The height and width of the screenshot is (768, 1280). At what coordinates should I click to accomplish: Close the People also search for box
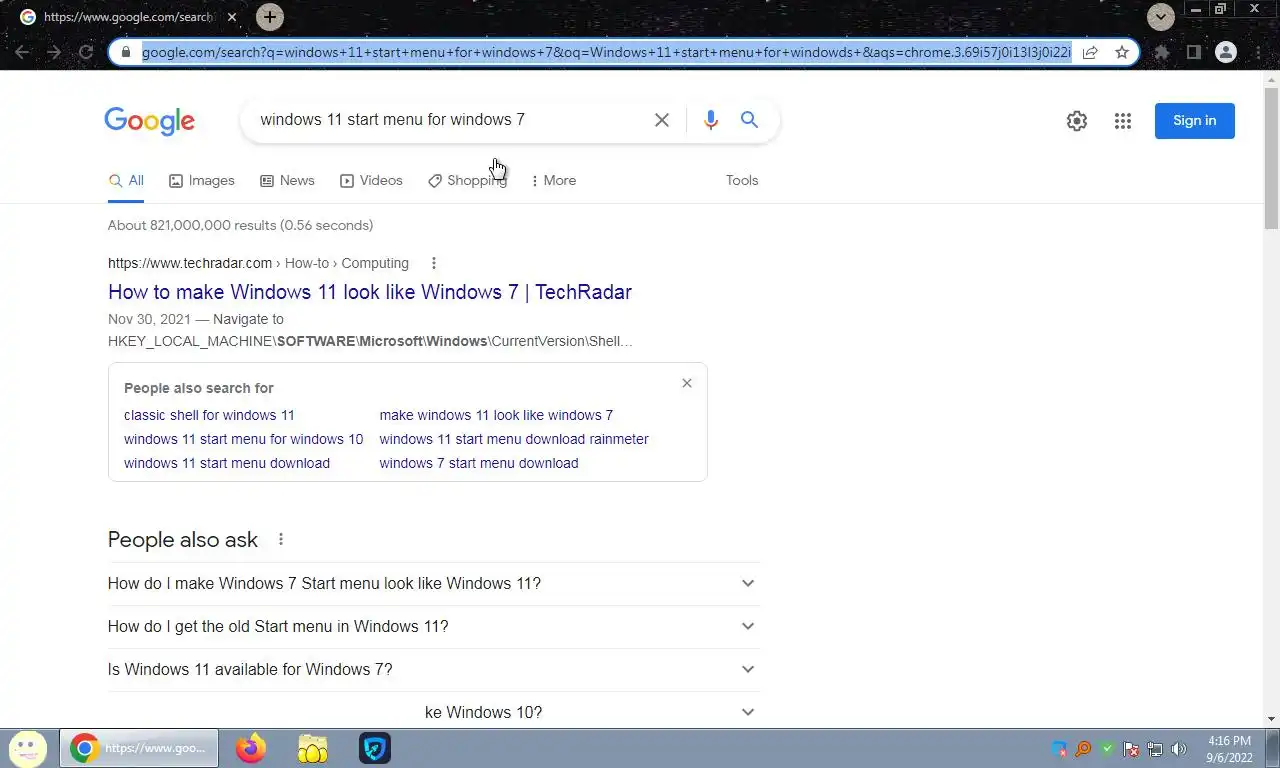coord(687,383)
